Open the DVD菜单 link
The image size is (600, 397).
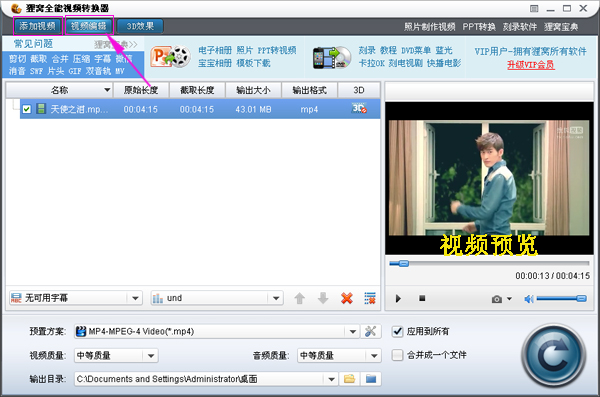tap(416, 50)
